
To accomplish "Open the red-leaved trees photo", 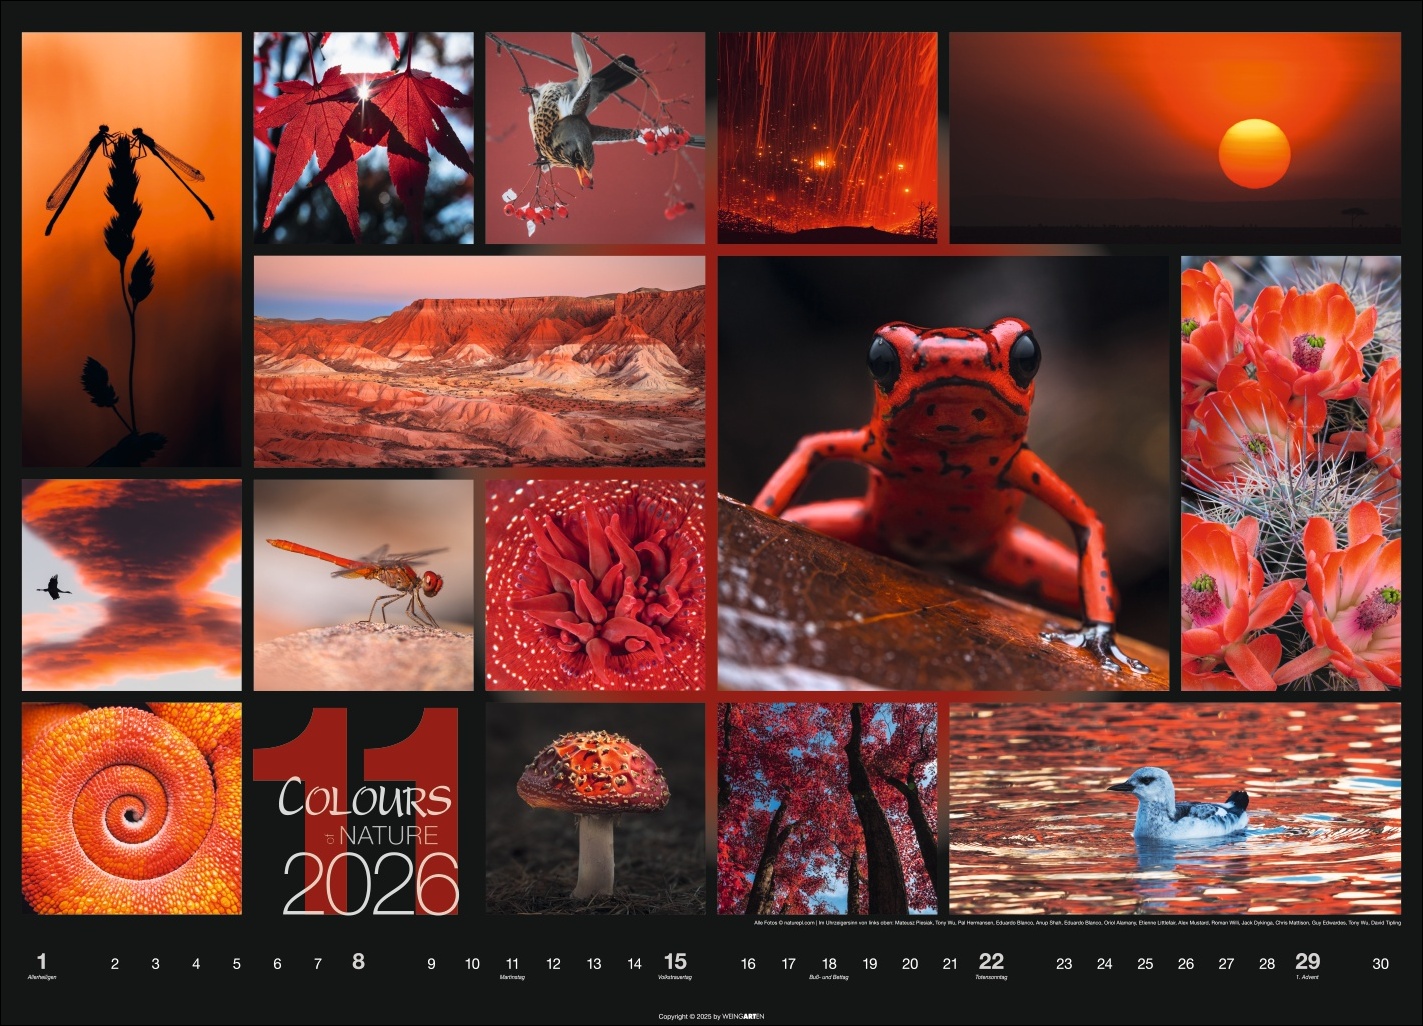I will pos(827,808).
